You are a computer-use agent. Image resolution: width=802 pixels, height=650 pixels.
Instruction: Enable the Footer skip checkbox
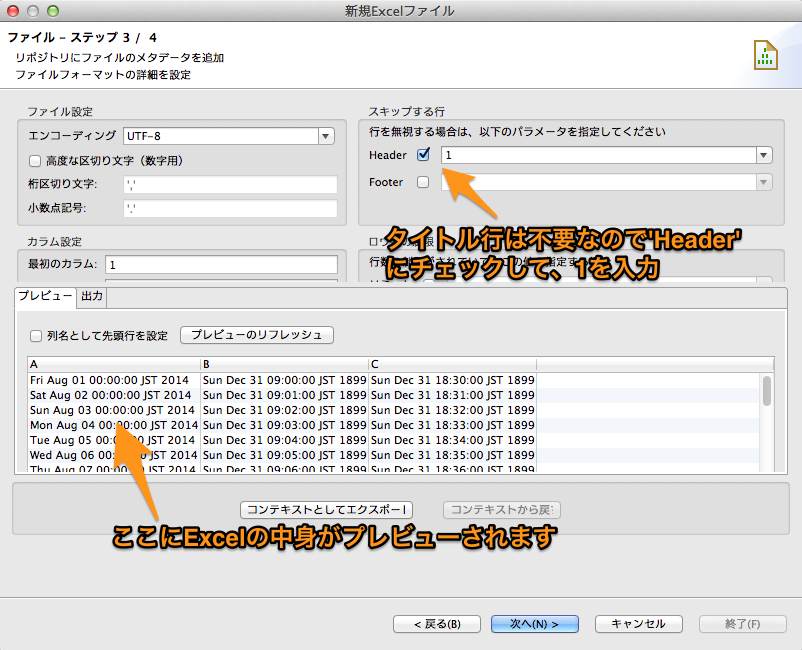423,182
